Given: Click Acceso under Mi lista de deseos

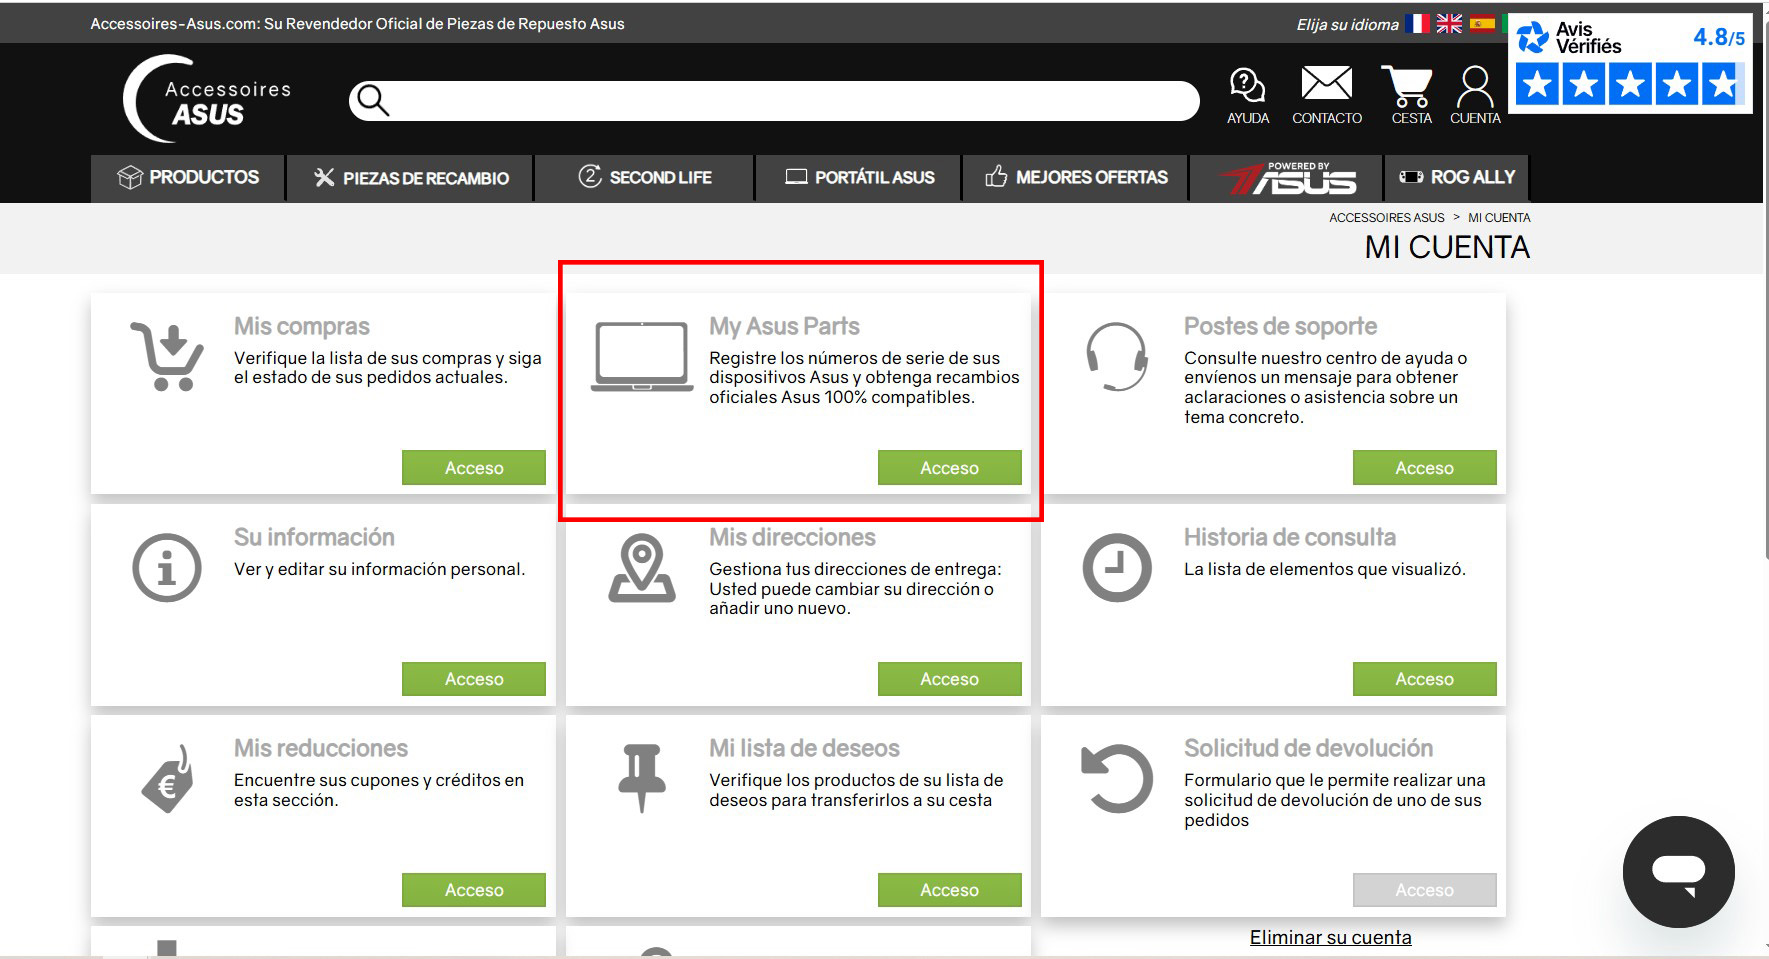Looking at the screenshot, I should pos(950,890).
